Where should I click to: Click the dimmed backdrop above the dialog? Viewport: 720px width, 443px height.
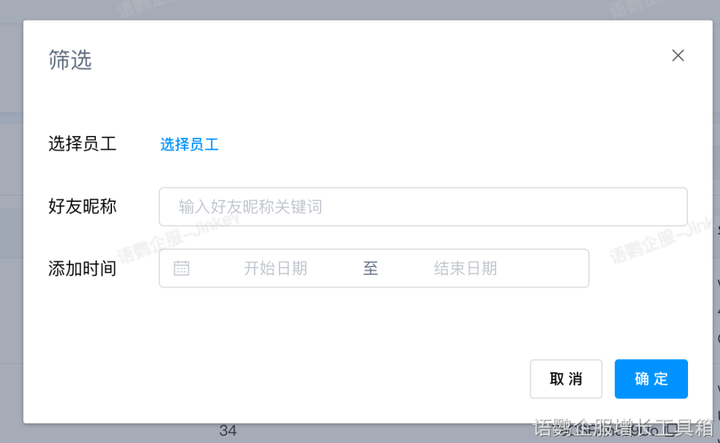tap(360, 9)
